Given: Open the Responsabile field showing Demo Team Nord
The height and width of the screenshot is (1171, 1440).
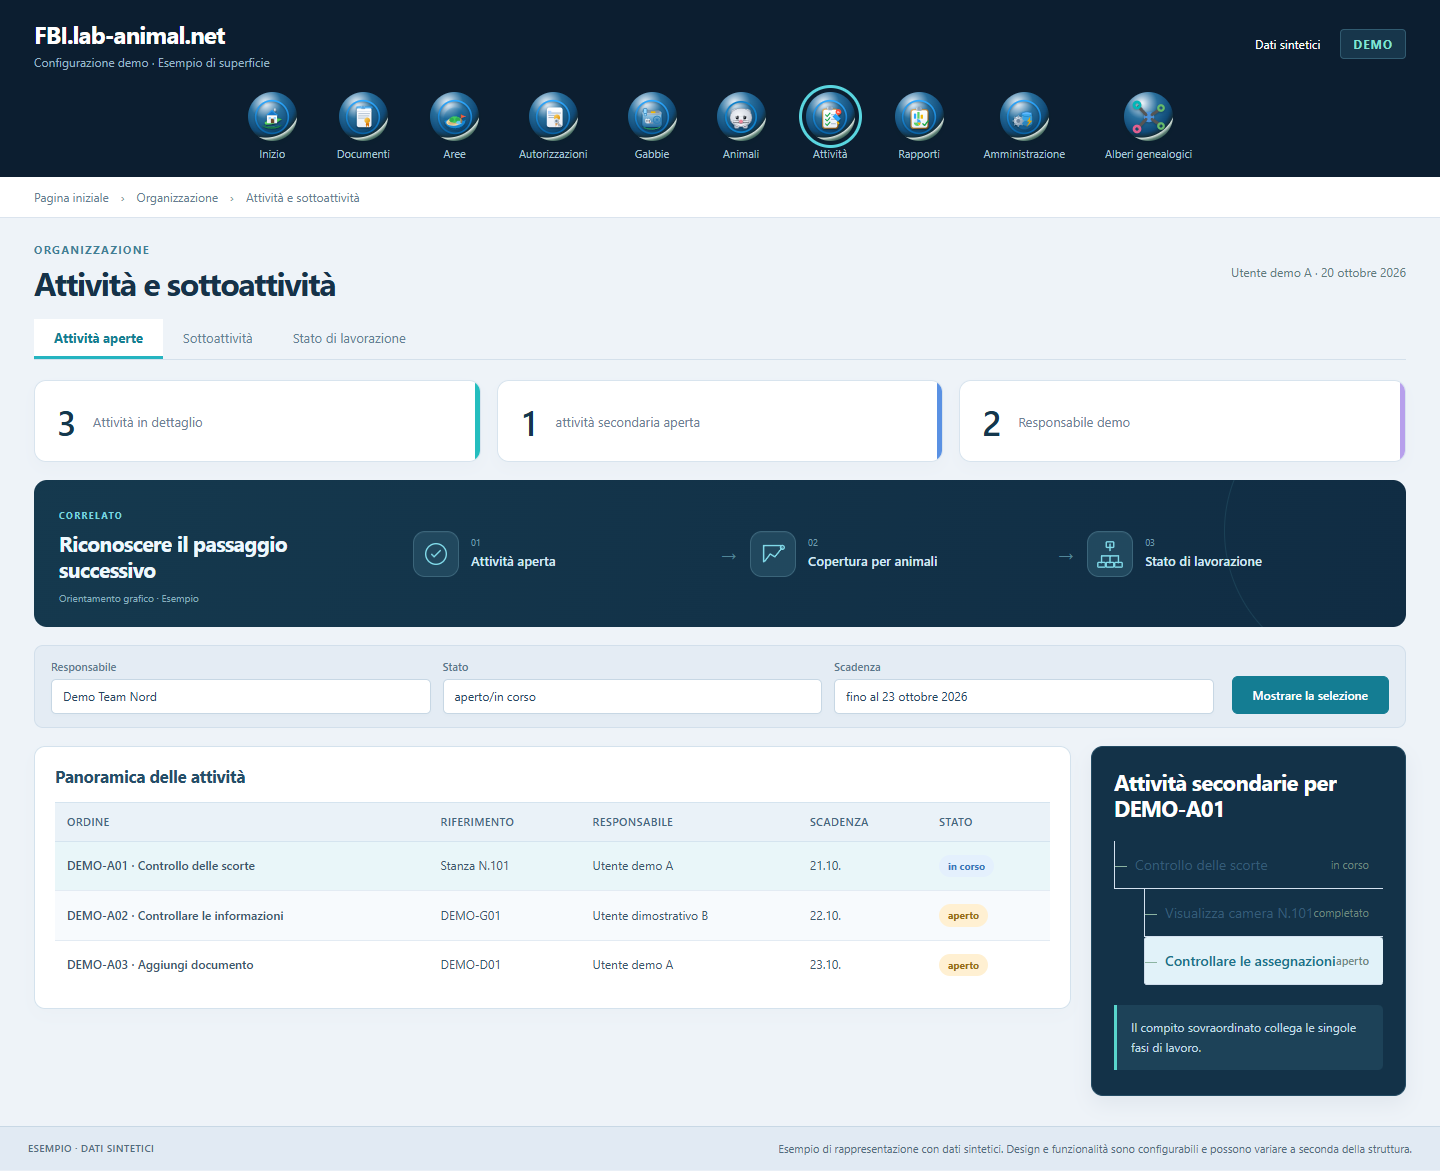Looking at the screenshot, I should click(240, 697).
